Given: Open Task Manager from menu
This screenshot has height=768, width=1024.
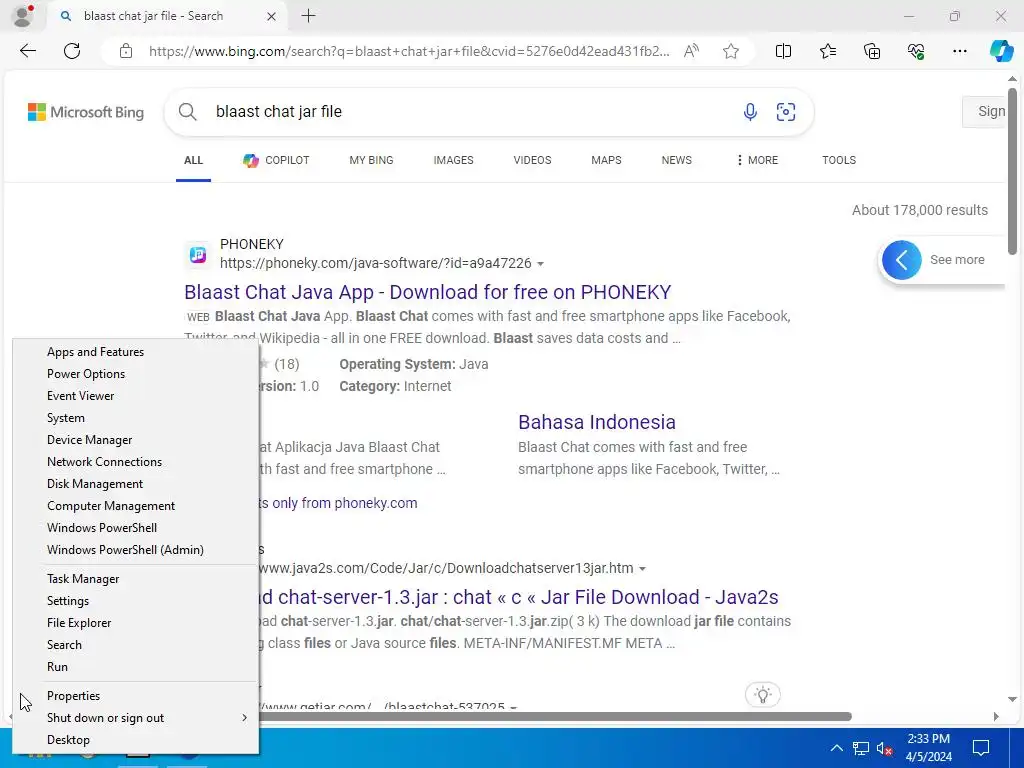Looking at the screenshot, I should click(x=135, y=579).
